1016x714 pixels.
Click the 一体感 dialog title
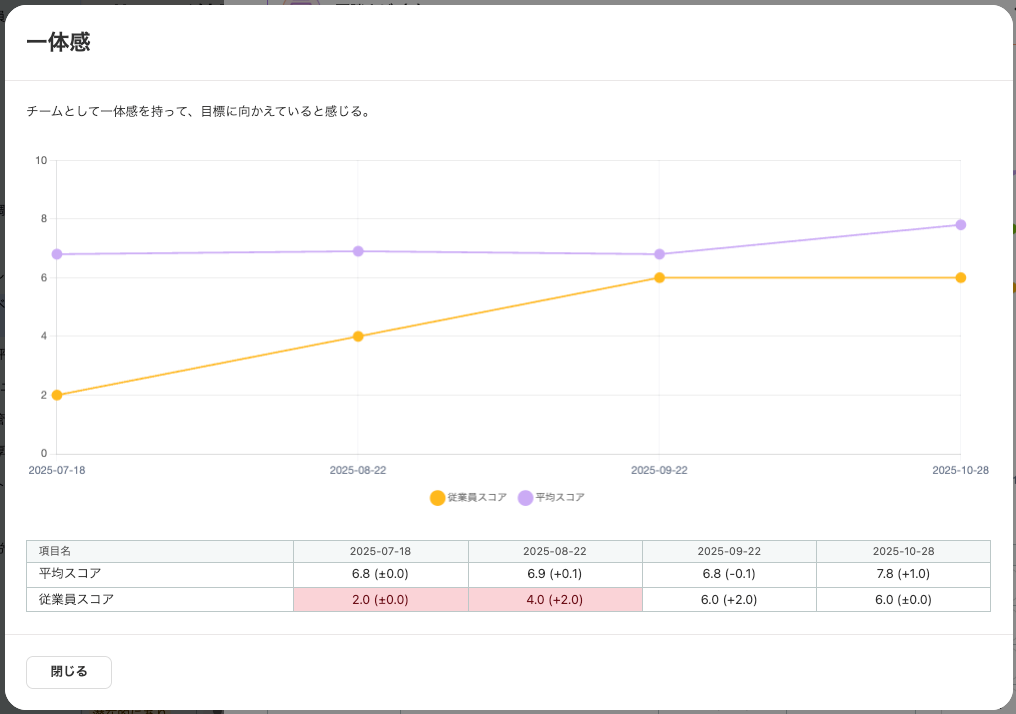pos(58,42)
